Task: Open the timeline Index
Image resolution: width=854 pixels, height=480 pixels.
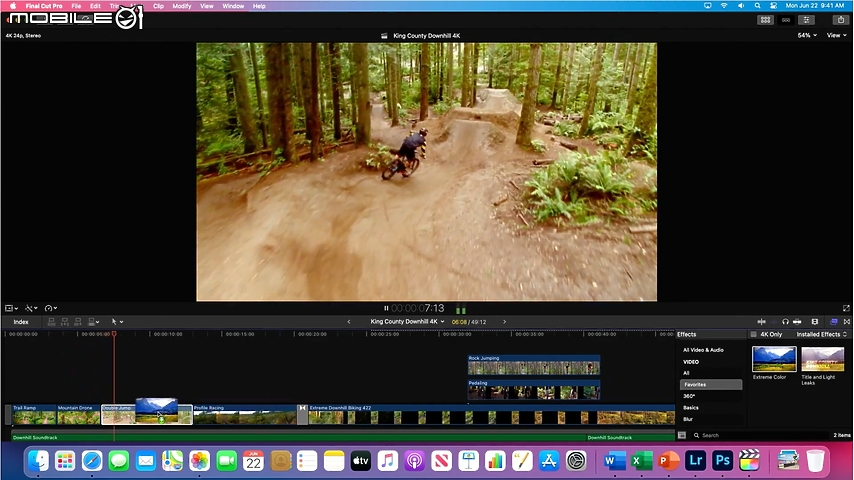Action: [x=21, y=322]
